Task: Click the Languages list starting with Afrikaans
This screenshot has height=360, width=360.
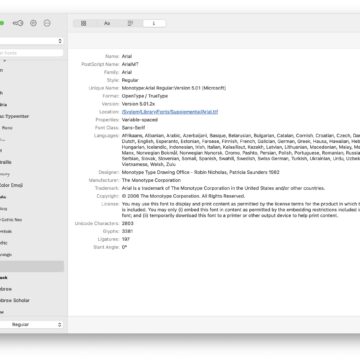Action: coord(241,150)
